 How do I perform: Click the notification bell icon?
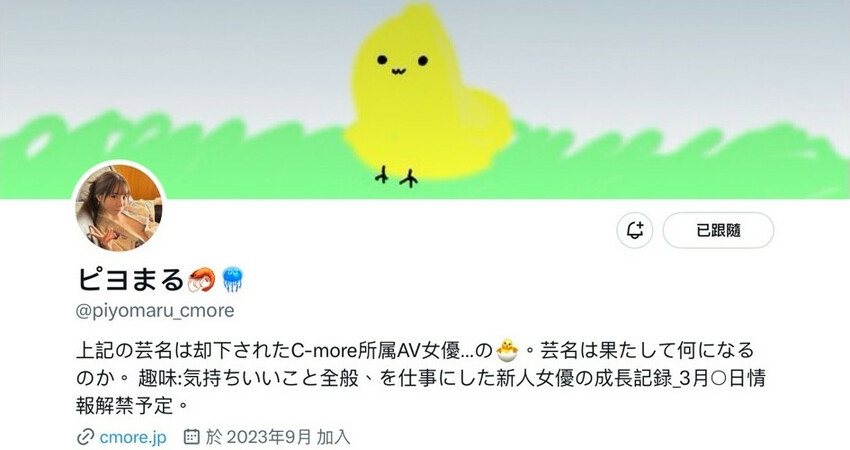(635, 230)
